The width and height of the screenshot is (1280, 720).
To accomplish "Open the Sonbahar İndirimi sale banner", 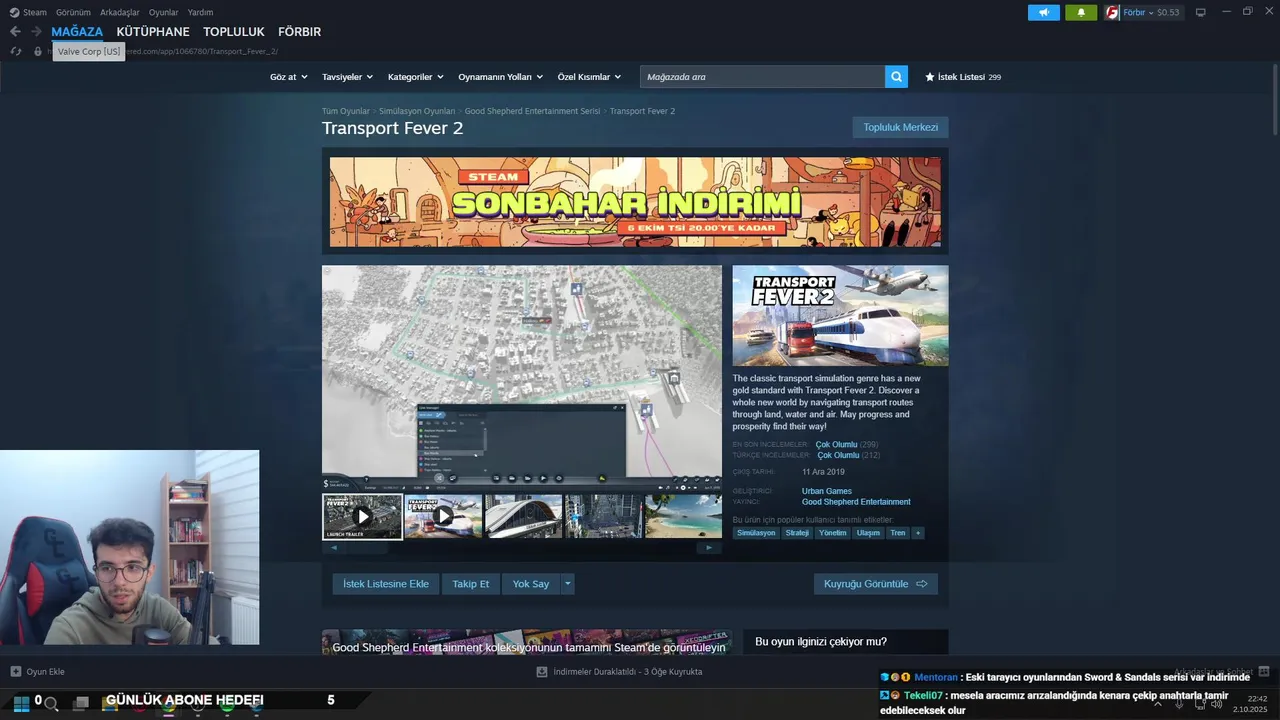I will pyautogui.click(x=635, y=201).
